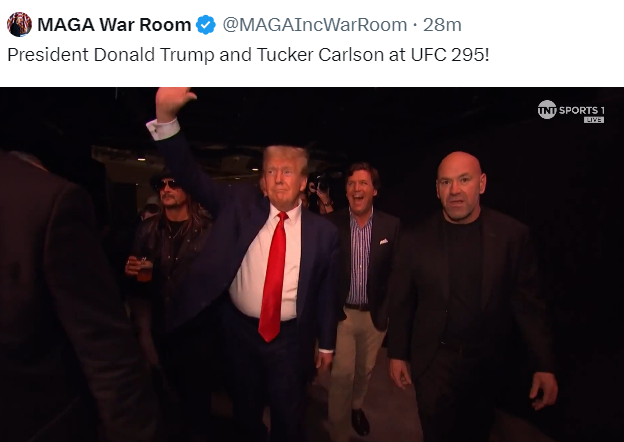The width and height of the screenshot is (624, 442).
Task: Open the tweet via the 28m timestamp
Action: tap(442, 25)
